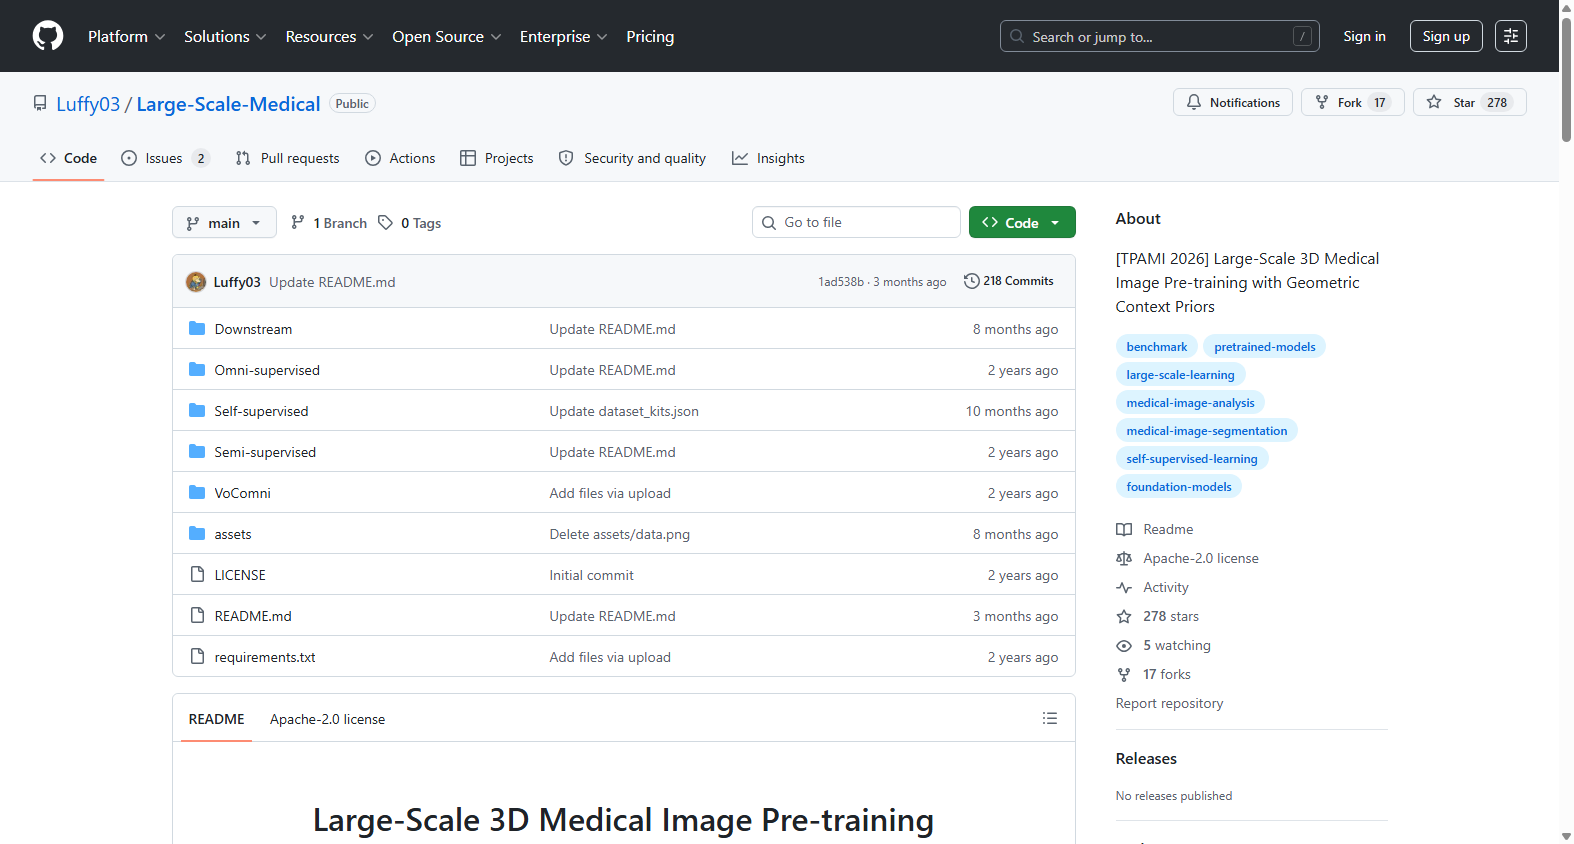This screenshot has height=844, width=1574.
Task: Click the Notifications bell button
Action: tap(1233, 102)
